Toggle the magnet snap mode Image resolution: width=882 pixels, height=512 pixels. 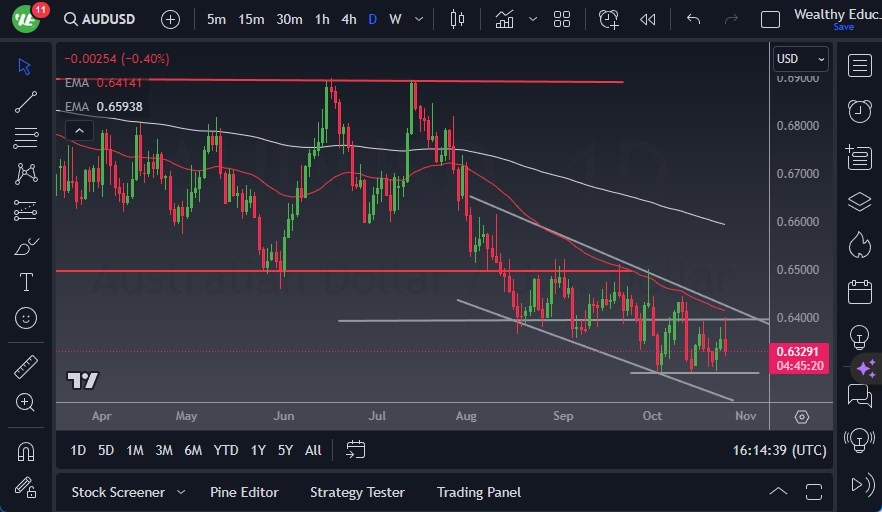pyautogui.click(x=26, y=450)
